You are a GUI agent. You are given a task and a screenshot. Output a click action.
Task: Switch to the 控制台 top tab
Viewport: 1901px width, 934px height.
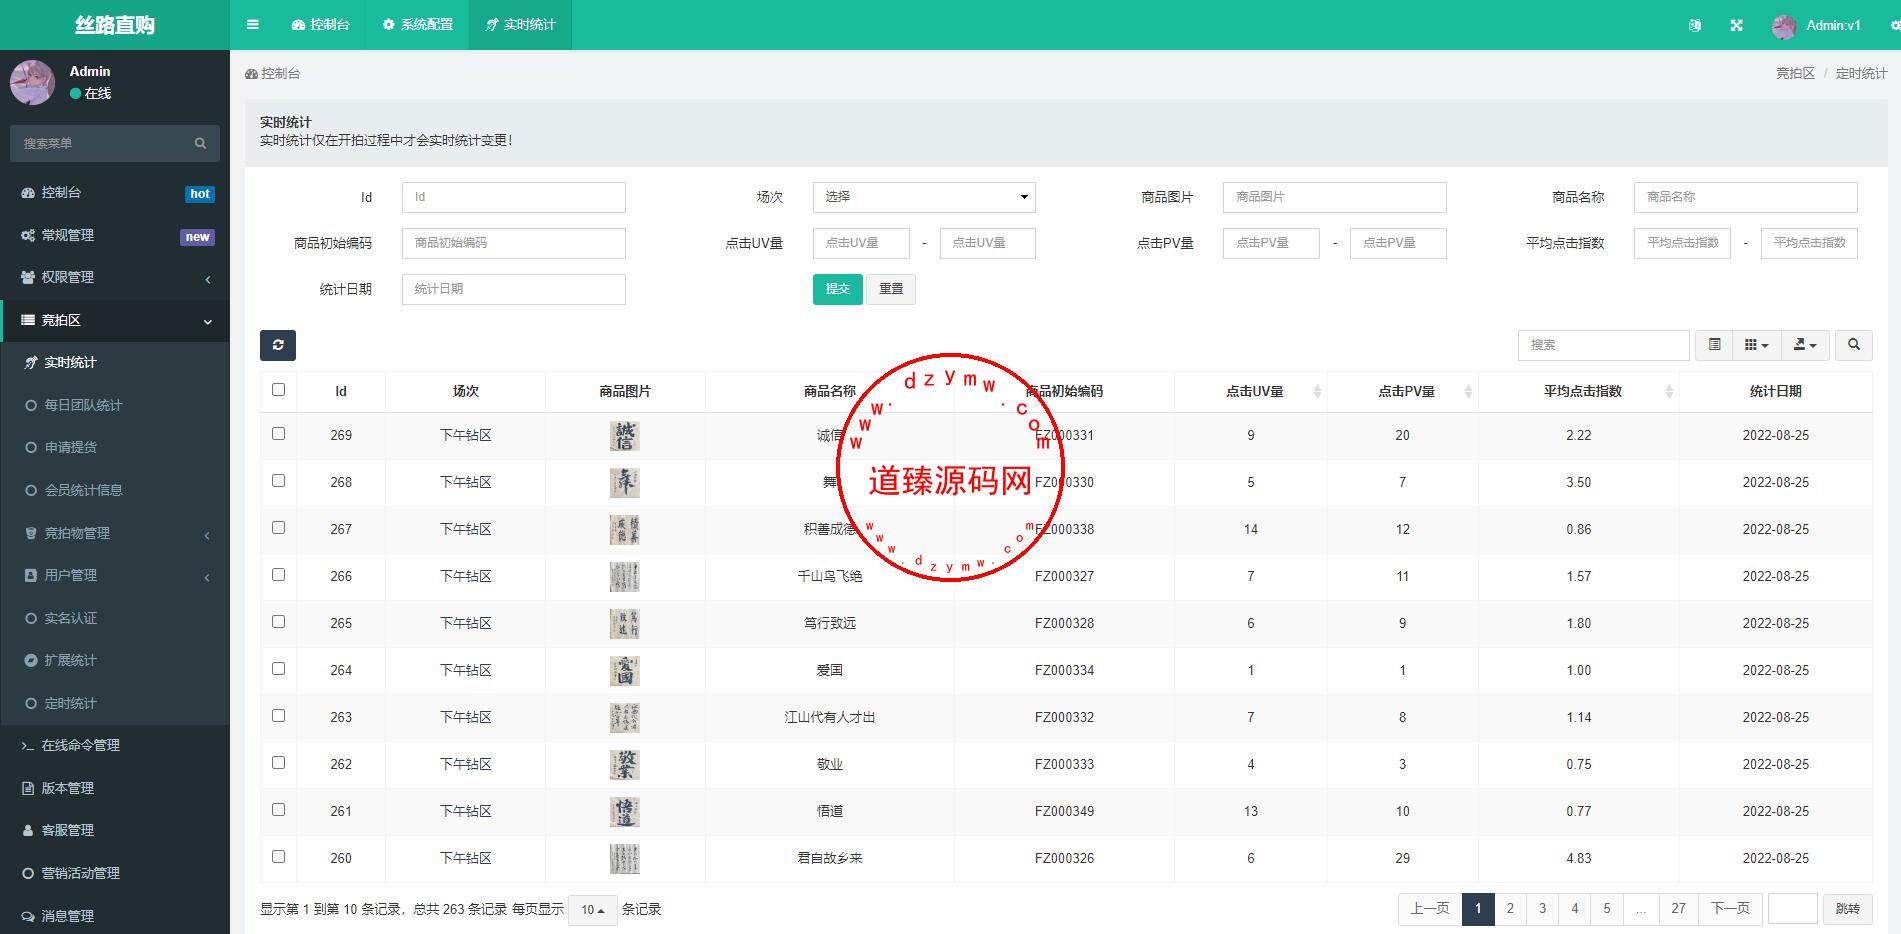321,25
